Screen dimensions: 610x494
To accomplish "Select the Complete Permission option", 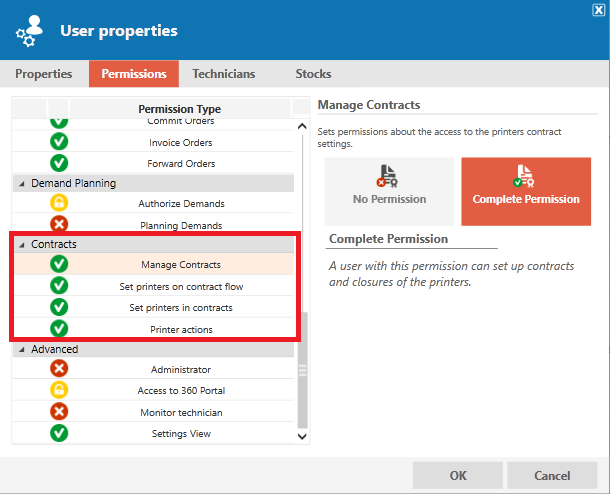I will tap(526, 191).
